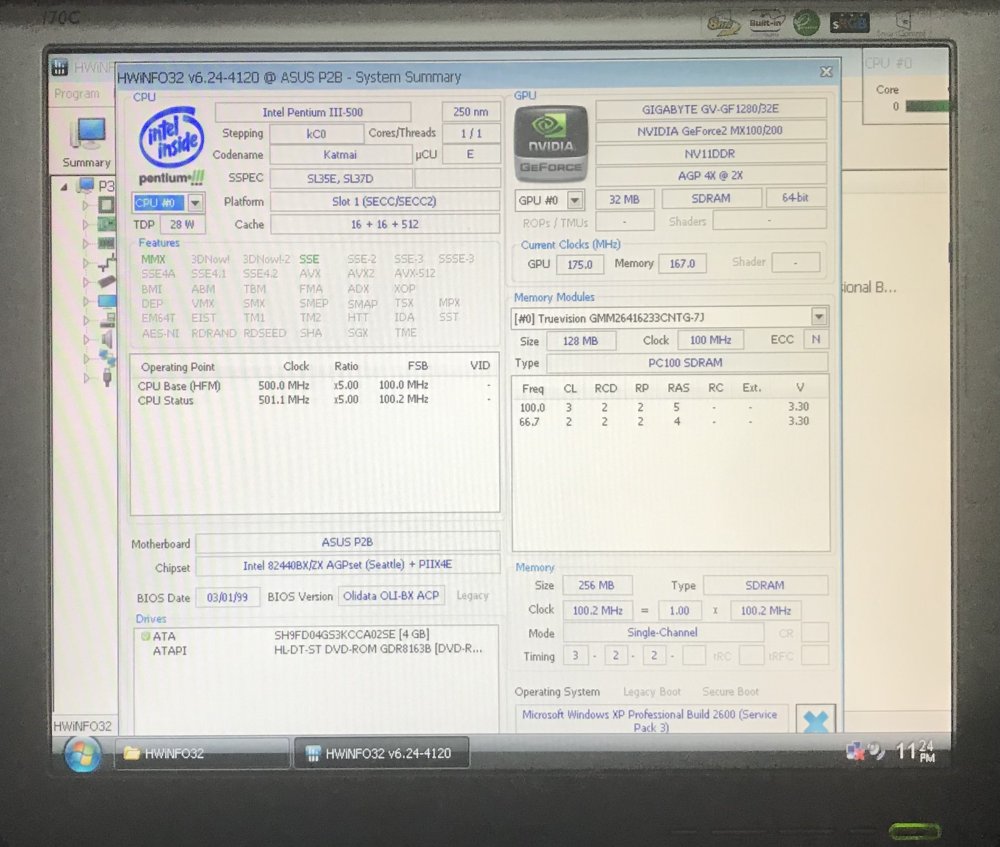Select the motherboard icon in the device tree

tap(106, 224)
